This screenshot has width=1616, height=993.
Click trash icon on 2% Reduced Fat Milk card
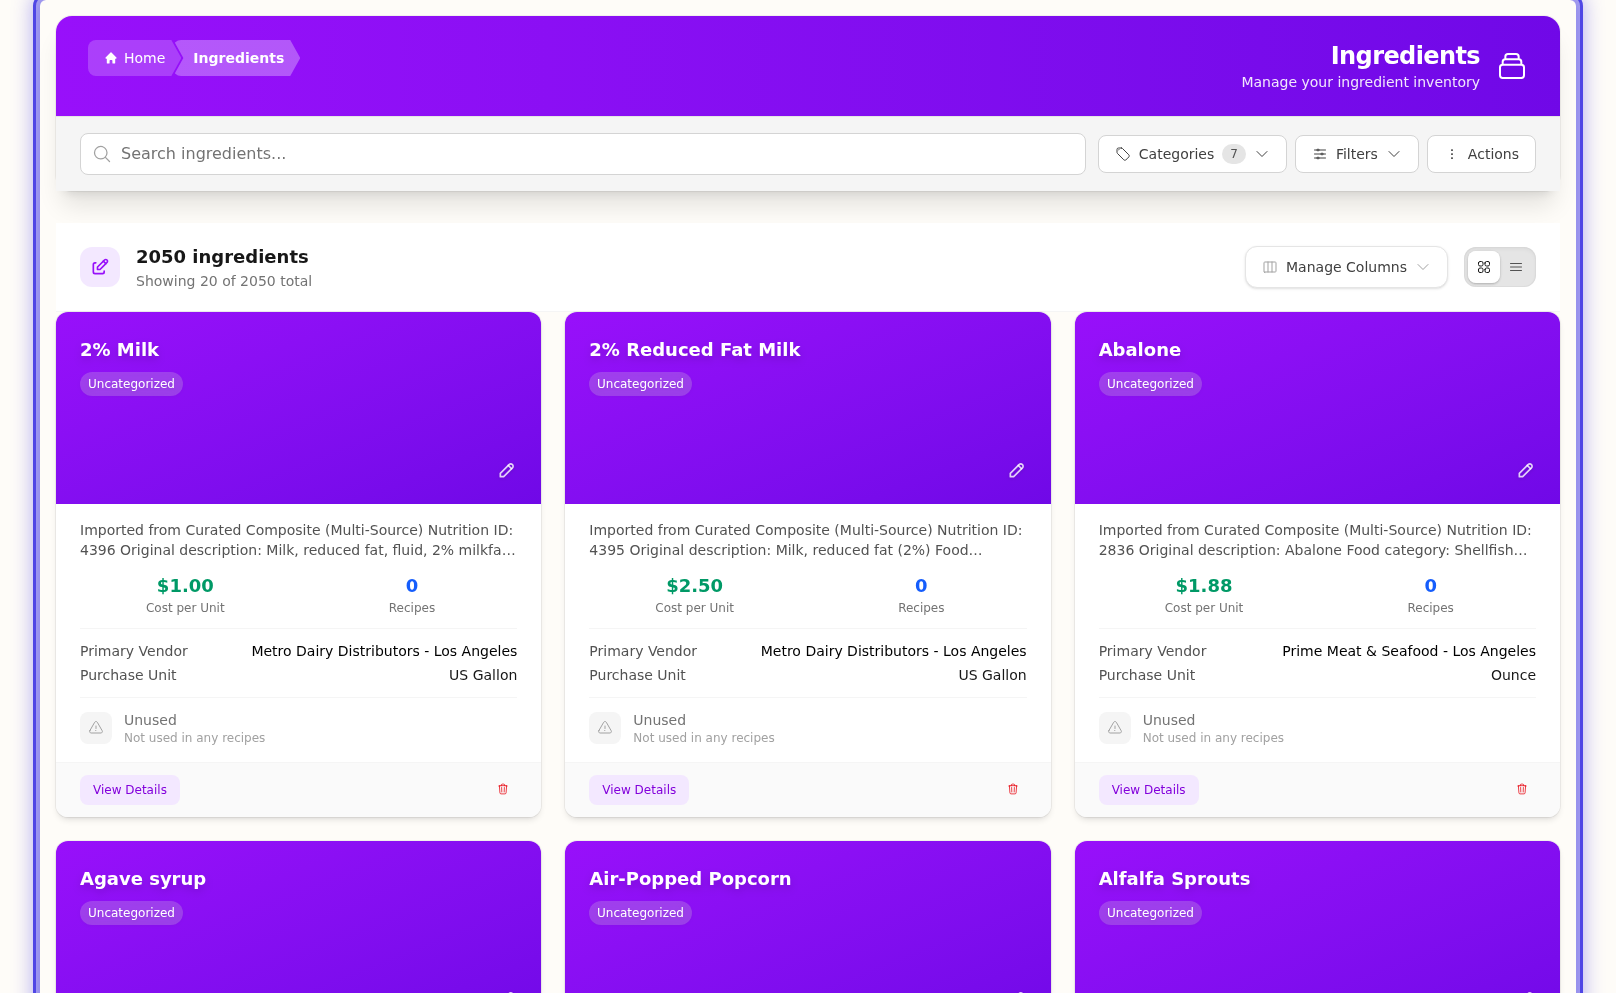tap(1013, 789)
